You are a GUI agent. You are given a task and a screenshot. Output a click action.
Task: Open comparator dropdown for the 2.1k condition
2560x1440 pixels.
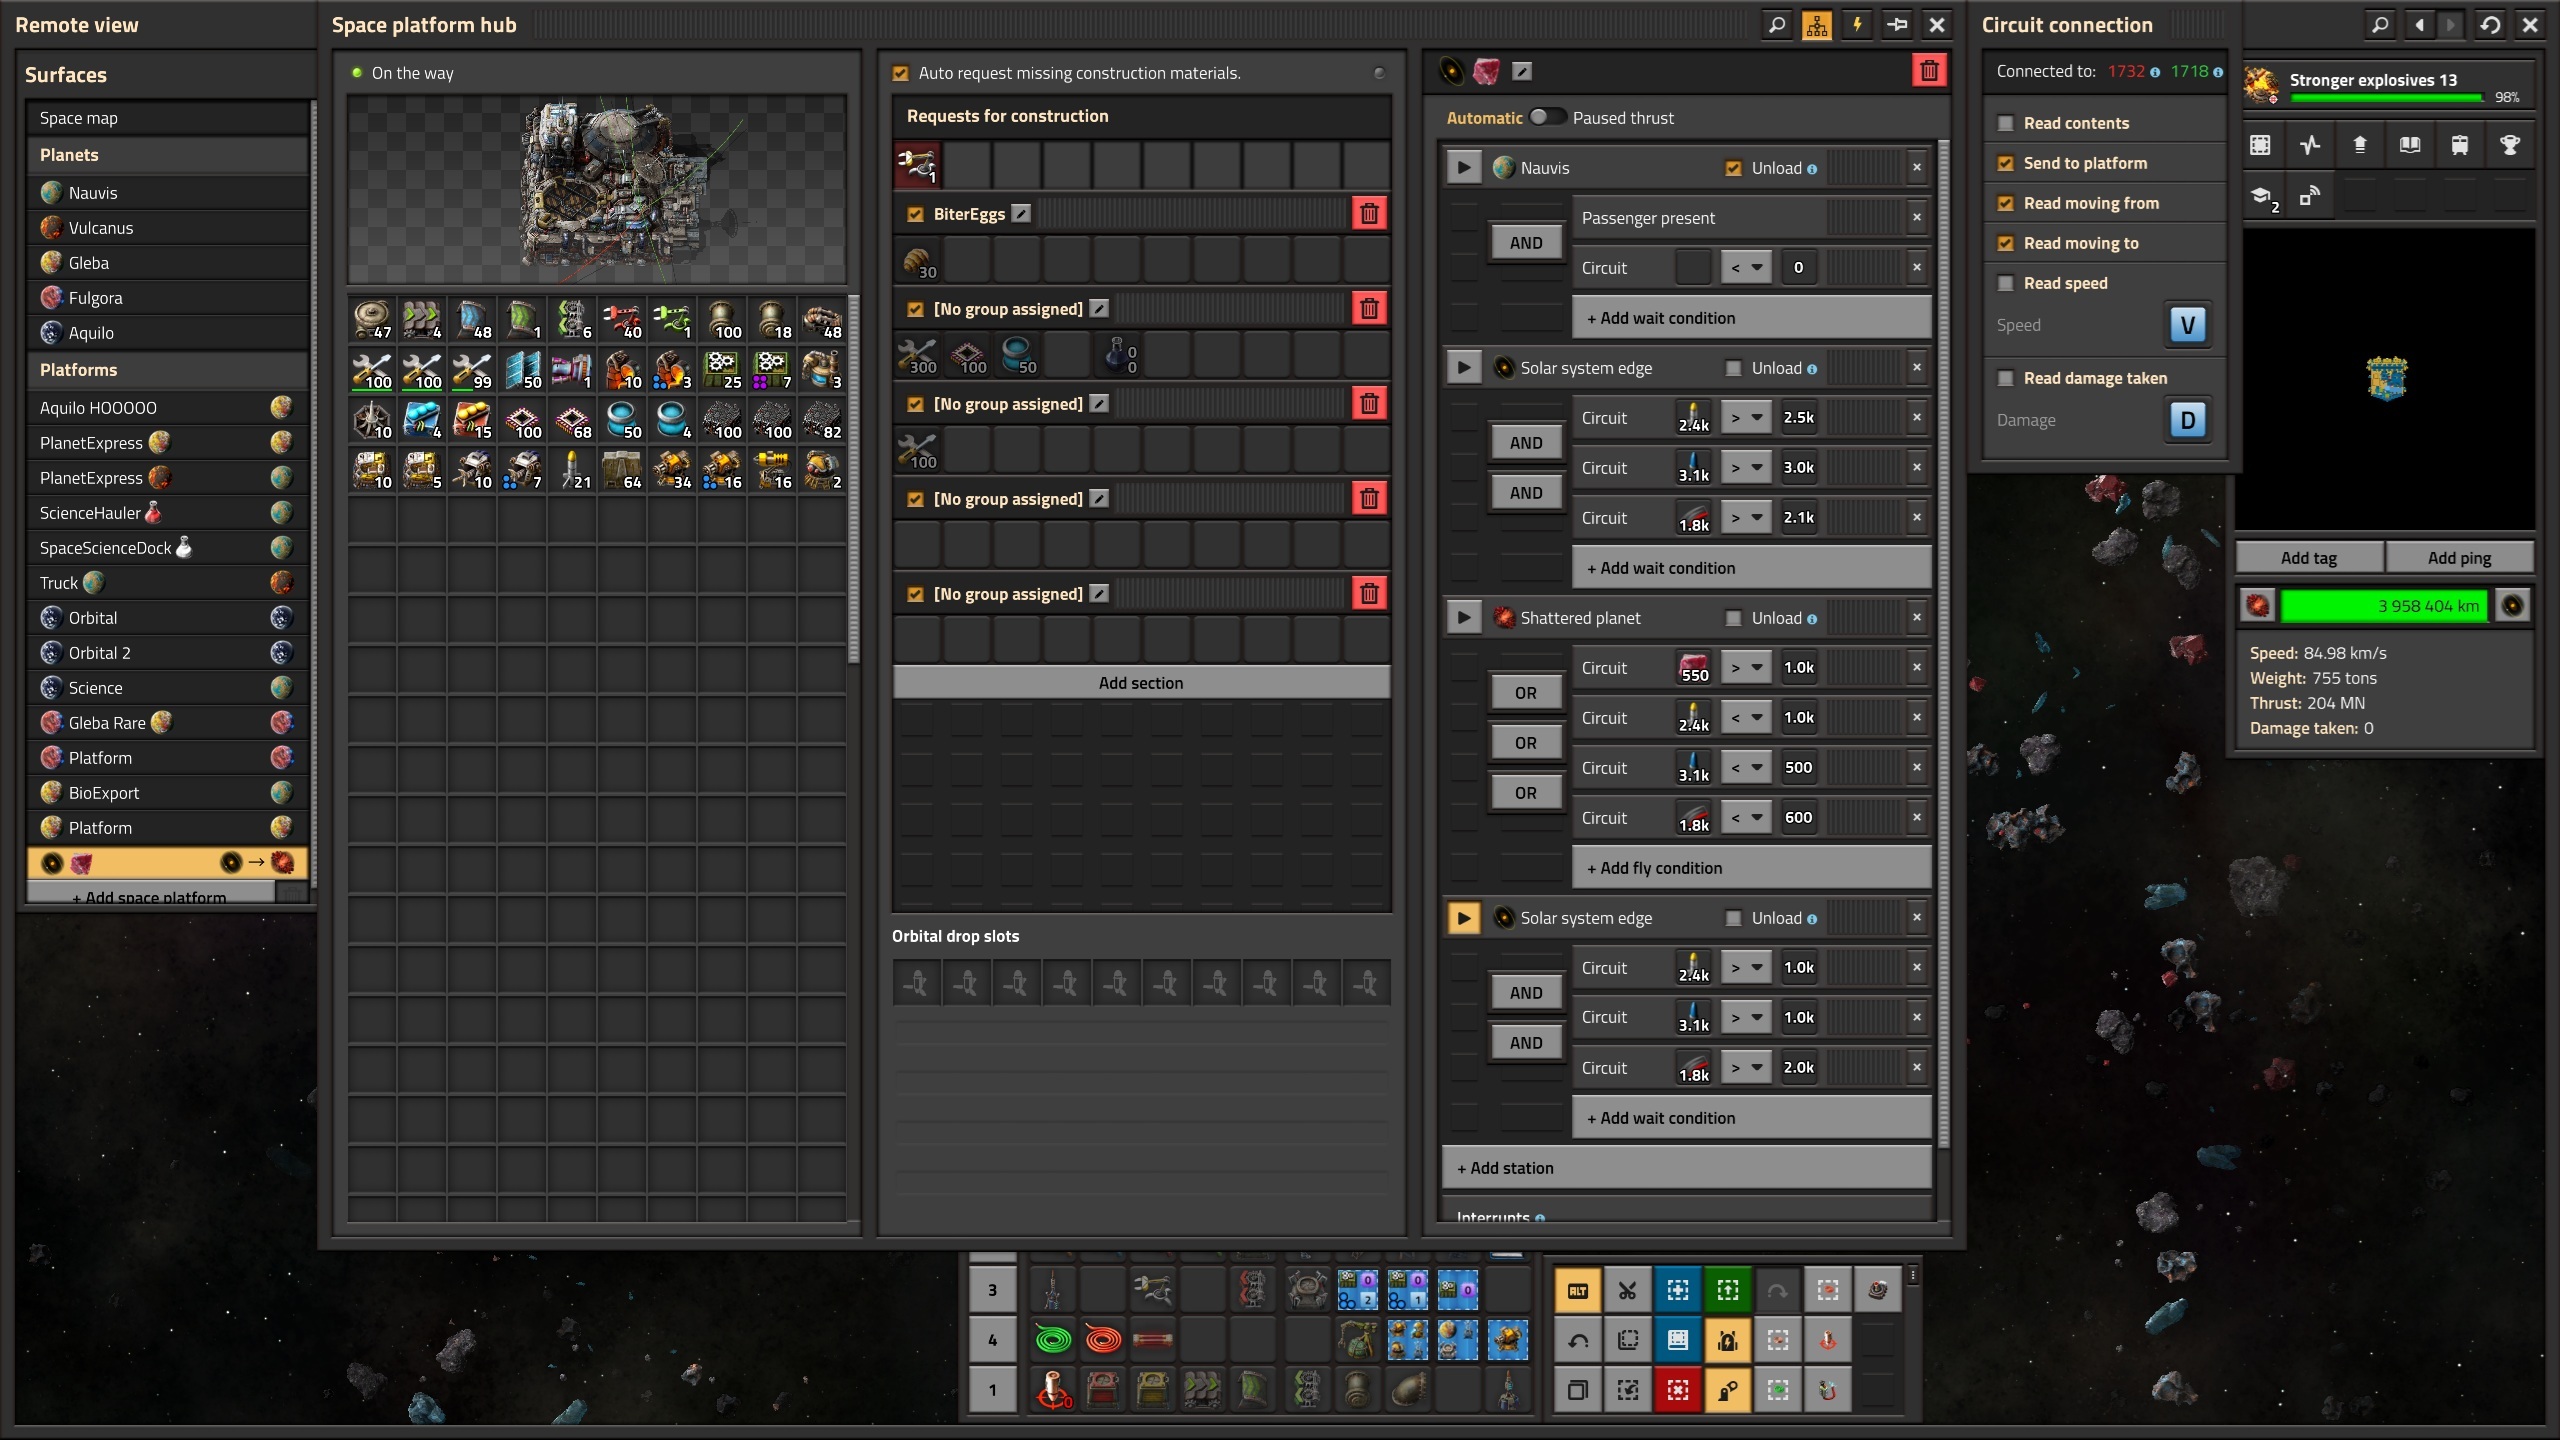click(x=1747, y=518)
